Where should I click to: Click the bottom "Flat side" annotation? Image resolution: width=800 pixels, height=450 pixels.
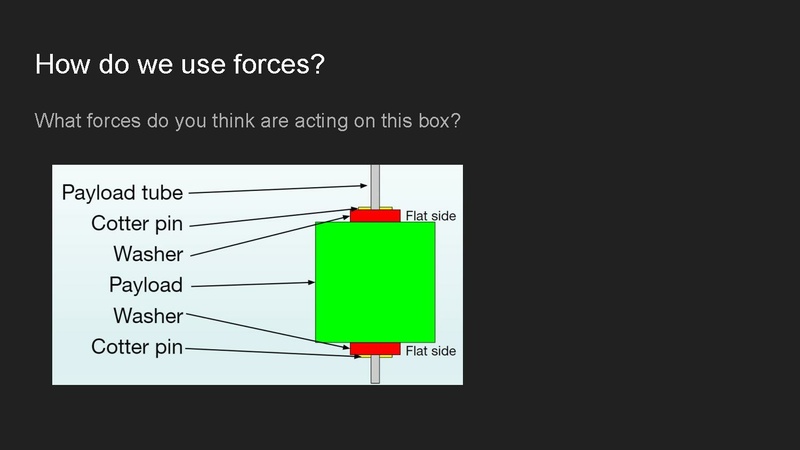click(431, 351)
